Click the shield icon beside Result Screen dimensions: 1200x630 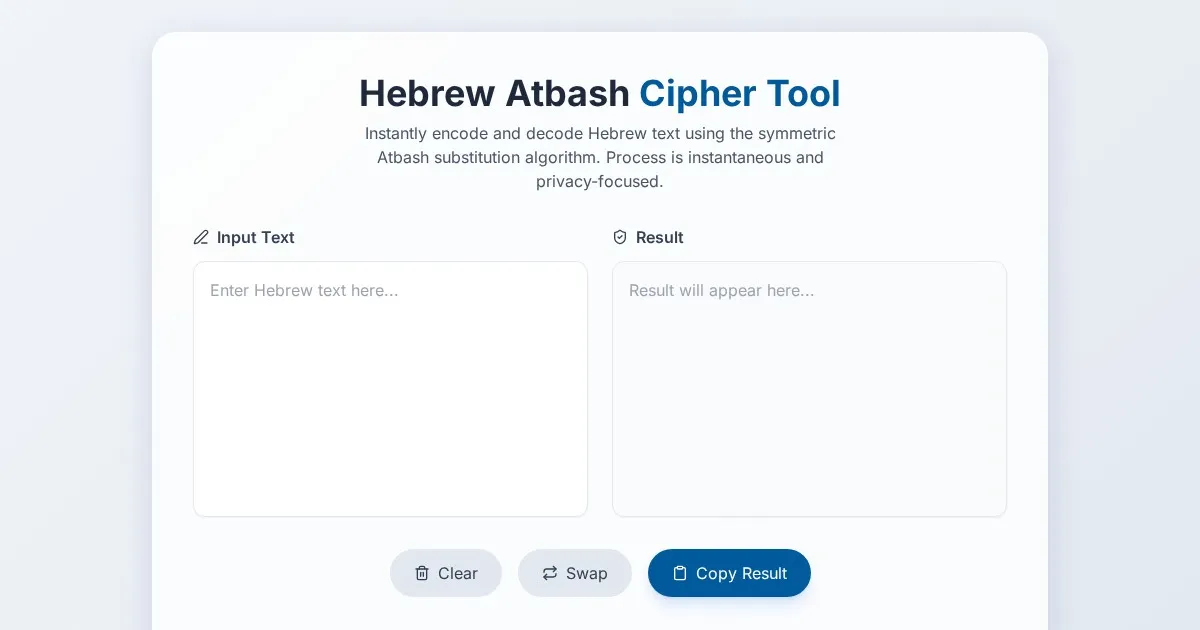620,237
